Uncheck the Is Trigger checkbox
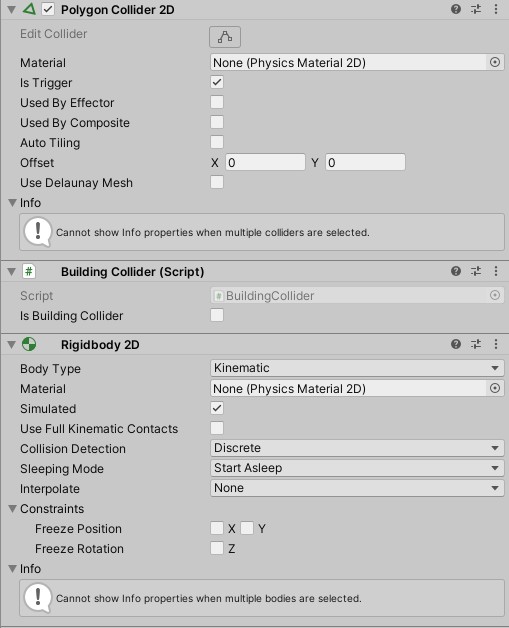The width and height of the screenshot is (509, 628). pos(217,83)
